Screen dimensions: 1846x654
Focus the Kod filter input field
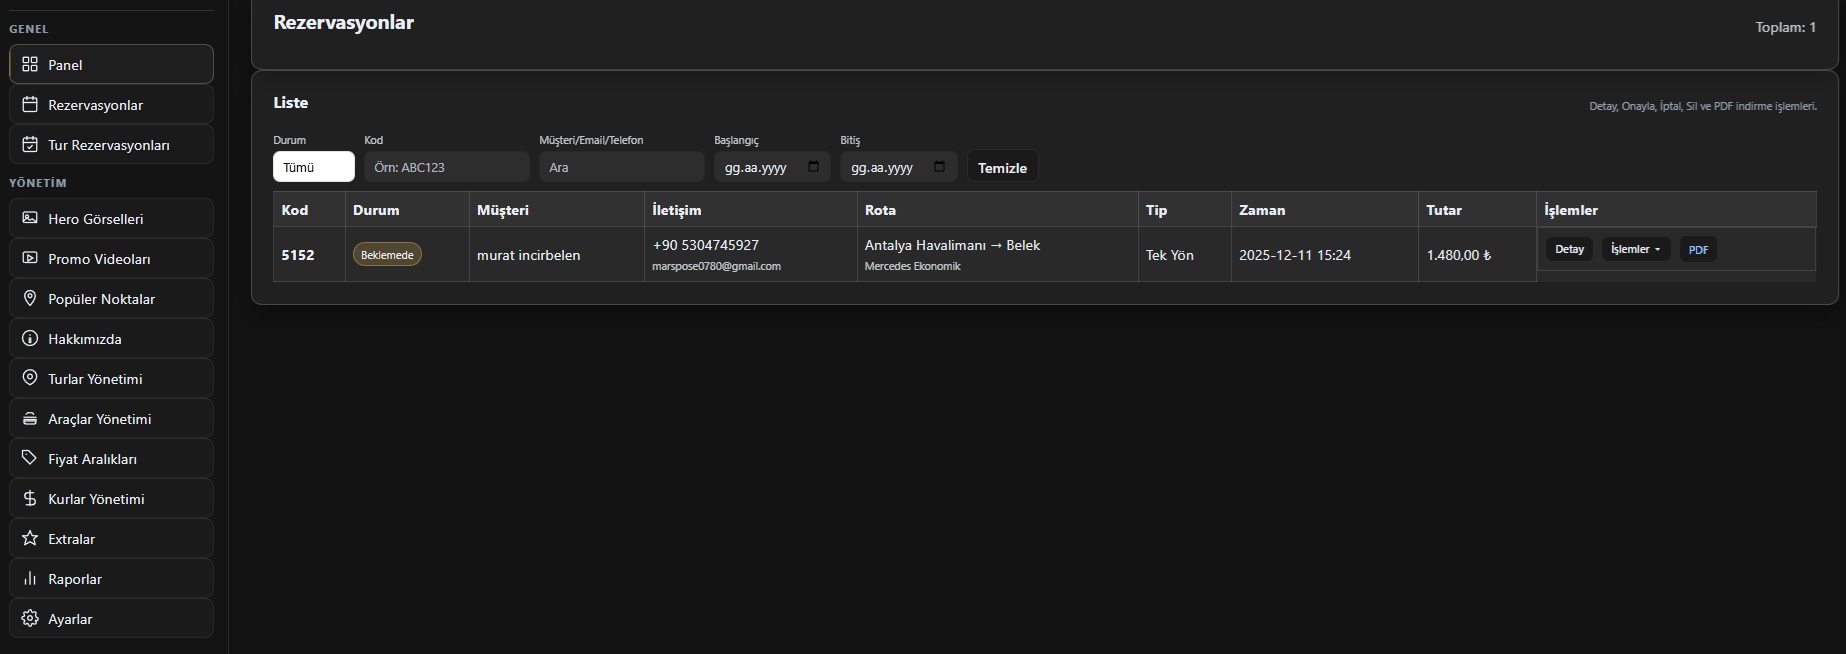coord(446,167)
